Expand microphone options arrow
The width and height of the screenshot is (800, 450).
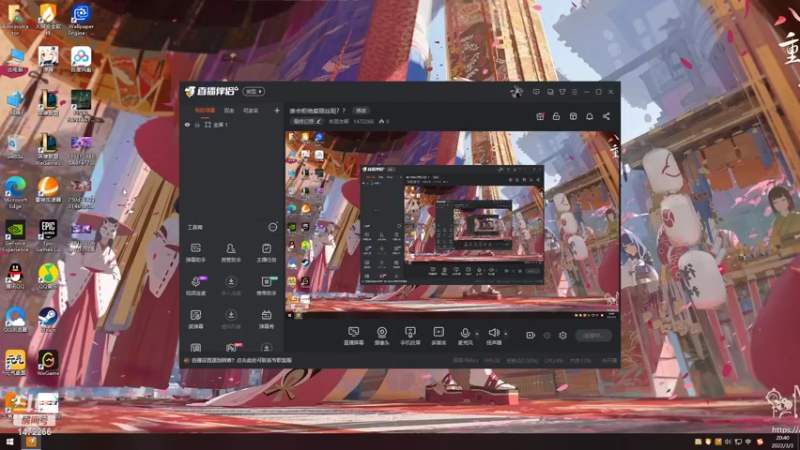(477, 334)
